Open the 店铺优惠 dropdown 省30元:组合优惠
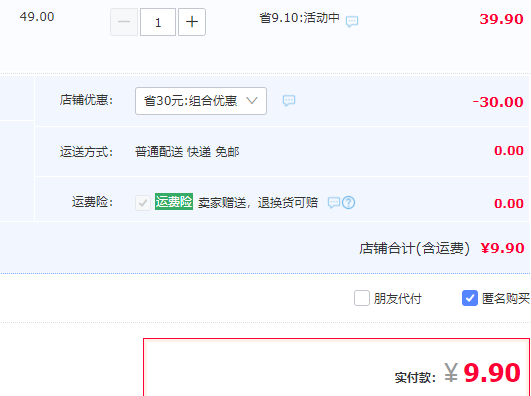Screen dimensions: 531x396 pyautogui.click(x=201, y=101)
